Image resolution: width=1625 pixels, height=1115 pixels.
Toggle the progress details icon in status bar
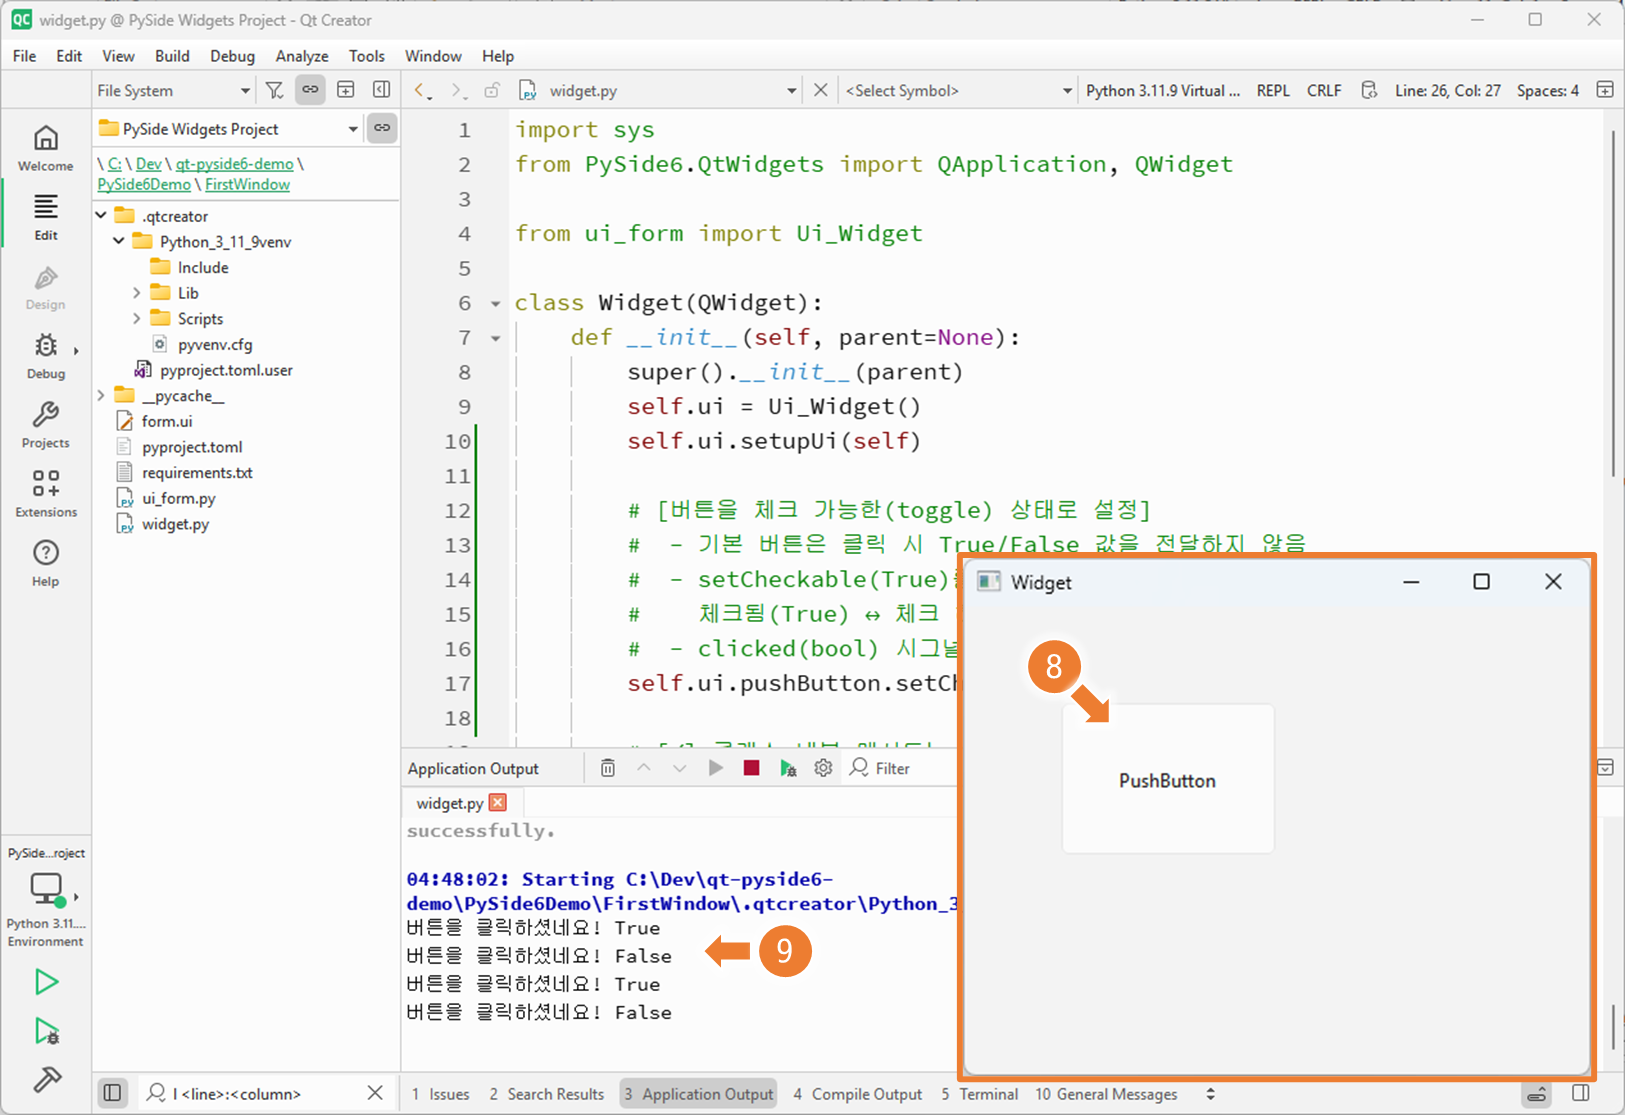click(x=1537, y=1093)
